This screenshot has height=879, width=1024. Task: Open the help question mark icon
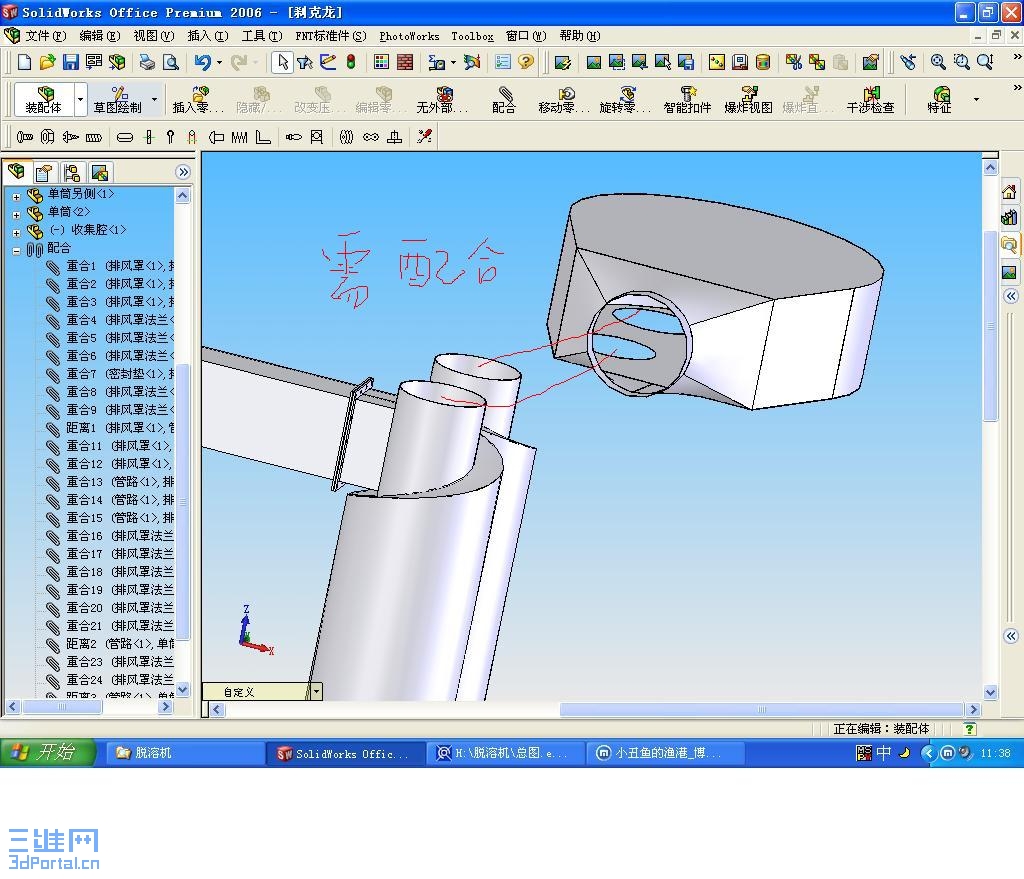[x=526, y=62]
